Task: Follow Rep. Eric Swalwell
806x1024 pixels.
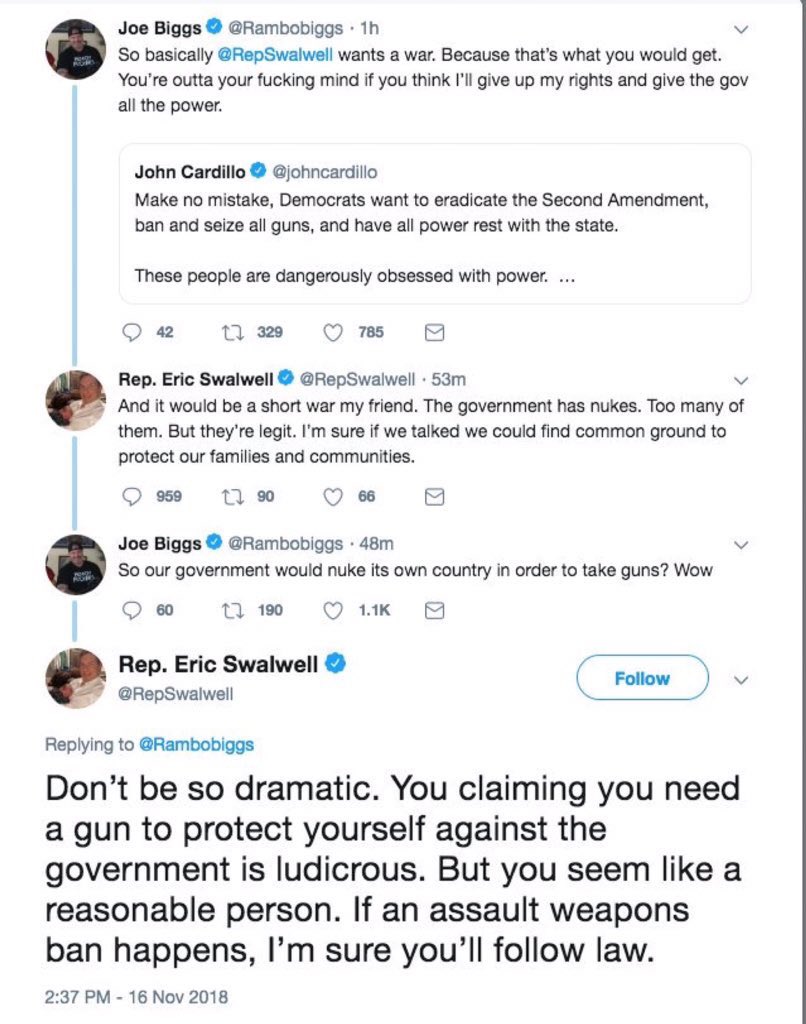Action: [x=641, y=678]
